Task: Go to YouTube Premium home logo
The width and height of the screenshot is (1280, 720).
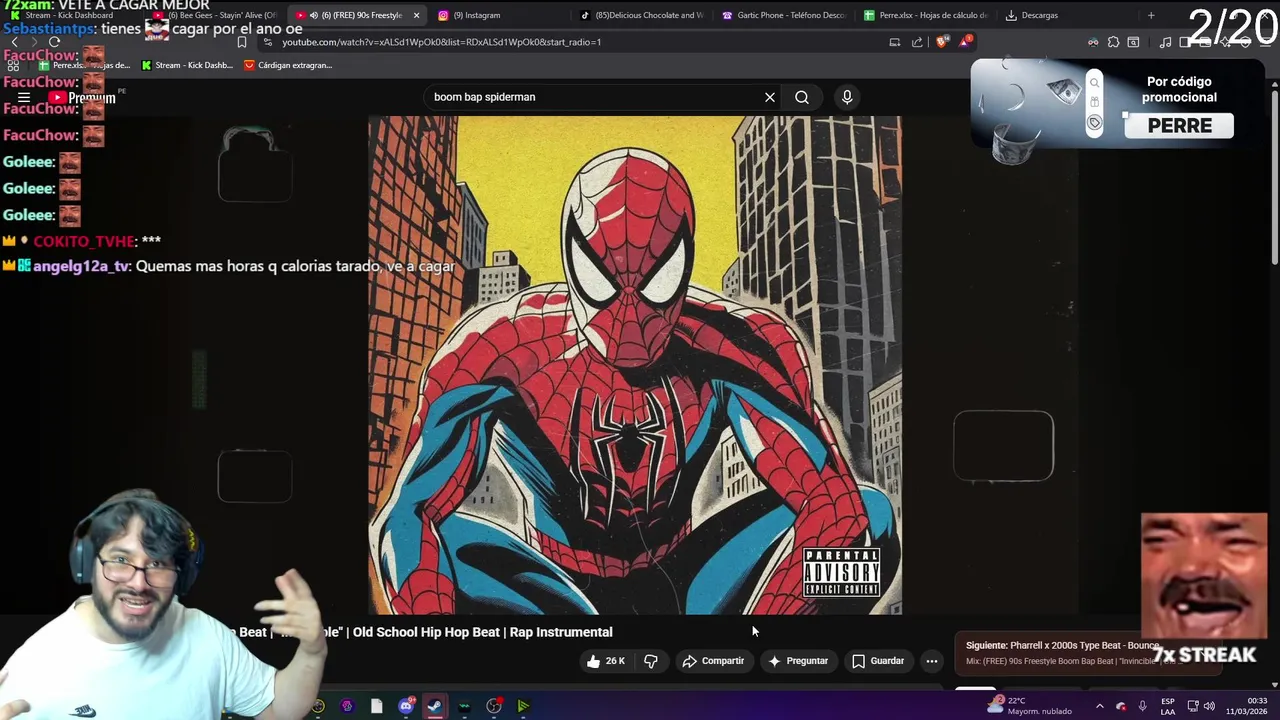Action: 83,98
